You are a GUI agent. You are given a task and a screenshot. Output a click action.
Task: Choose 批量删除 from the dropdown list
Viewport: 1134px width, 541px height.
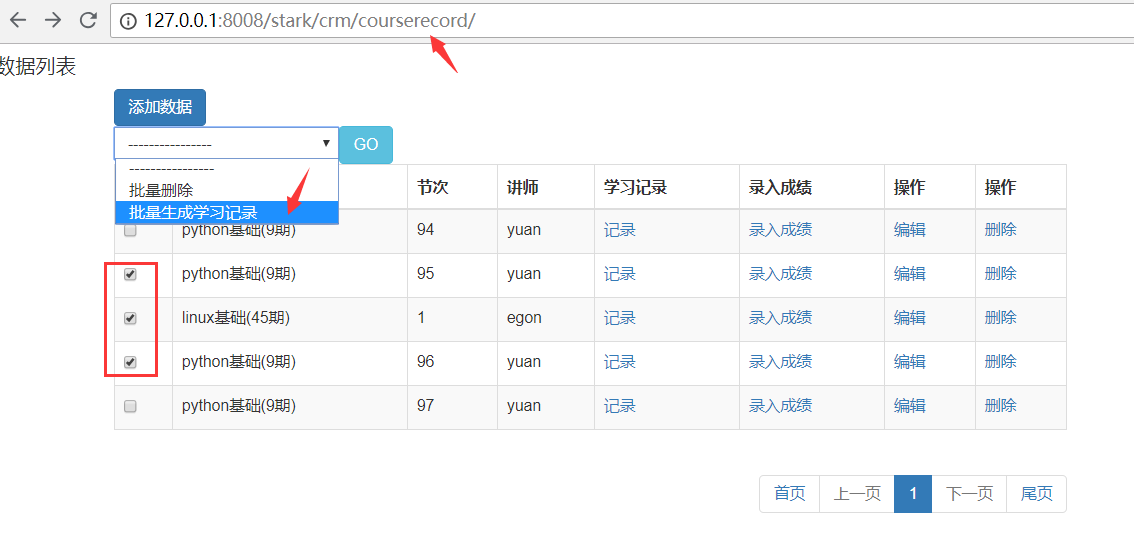click(x=226, y=190)
